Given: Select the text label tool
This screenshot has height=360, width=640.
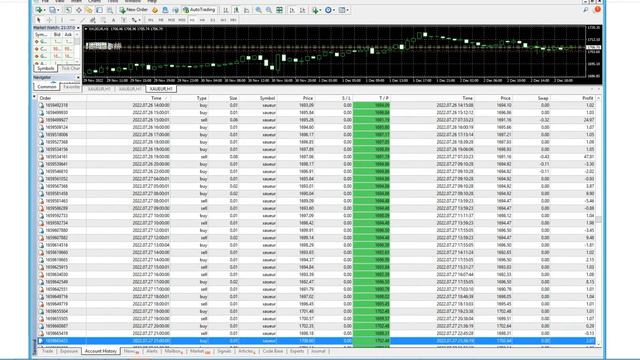Looking at the screenshot, I should pos(124,20).
